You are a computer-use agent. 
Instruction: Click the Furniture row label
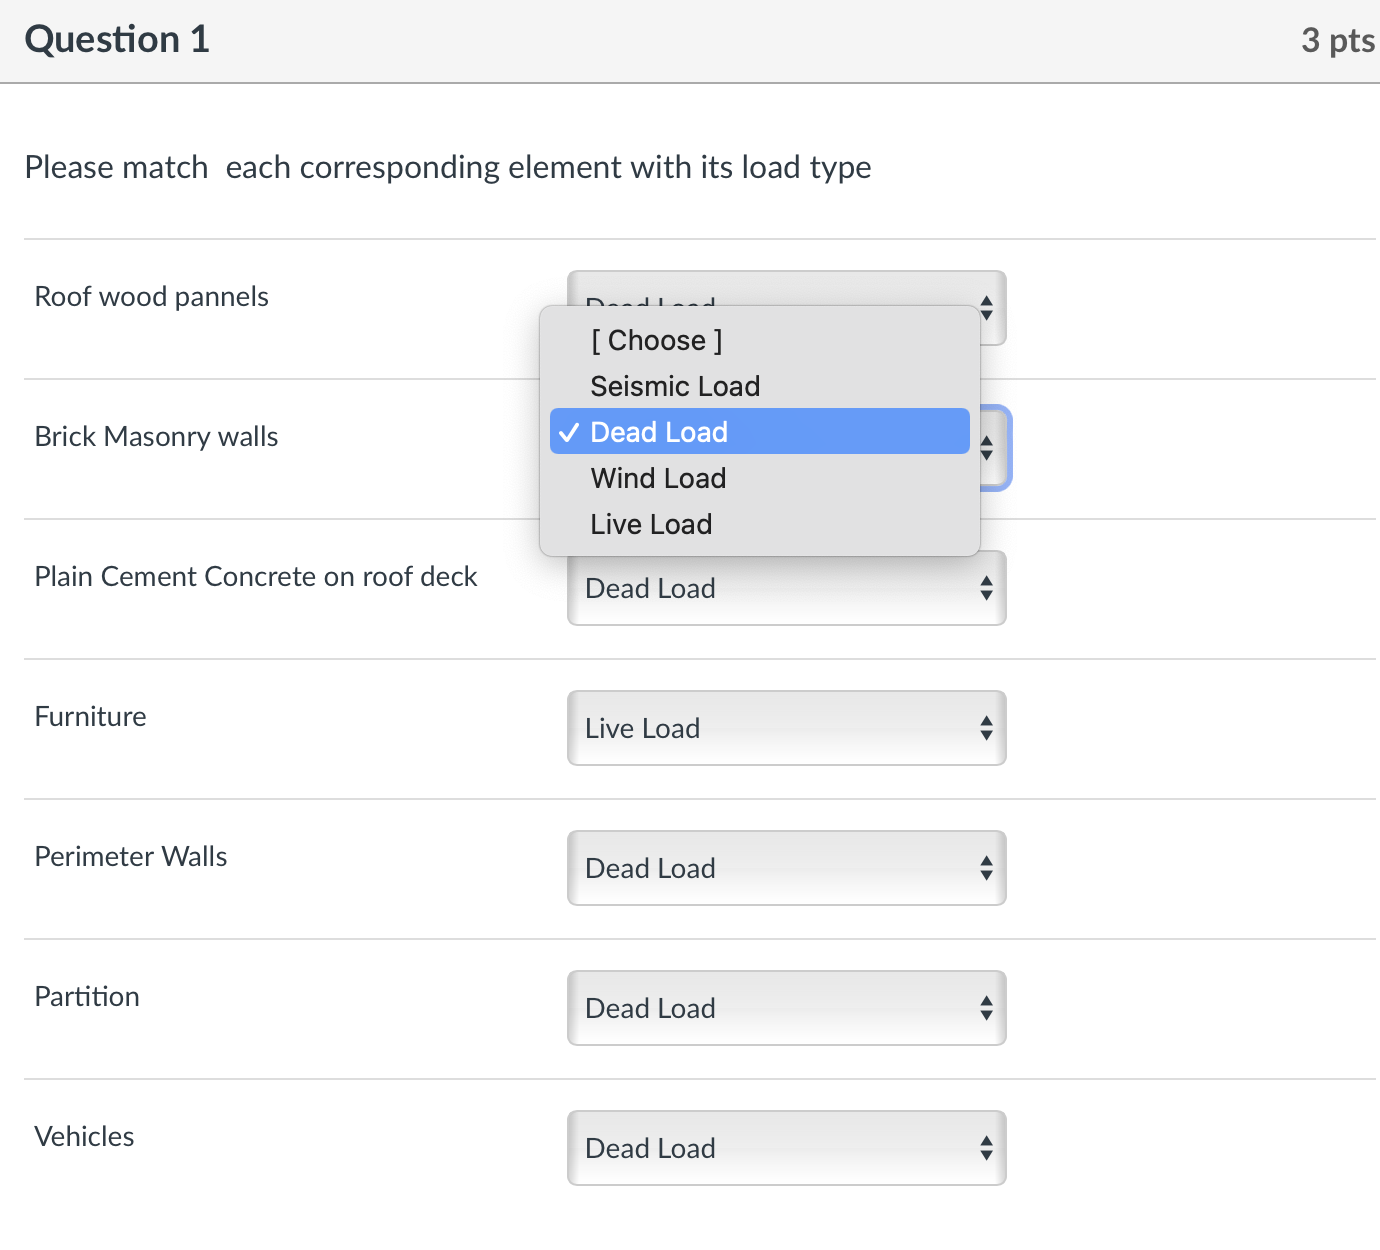click(90, 716)
